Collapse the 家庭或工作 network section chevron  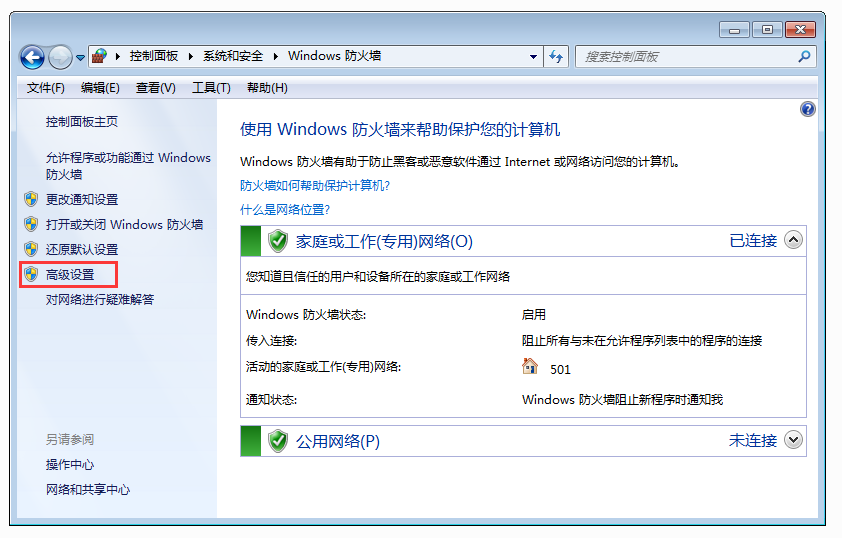[793, 240]
